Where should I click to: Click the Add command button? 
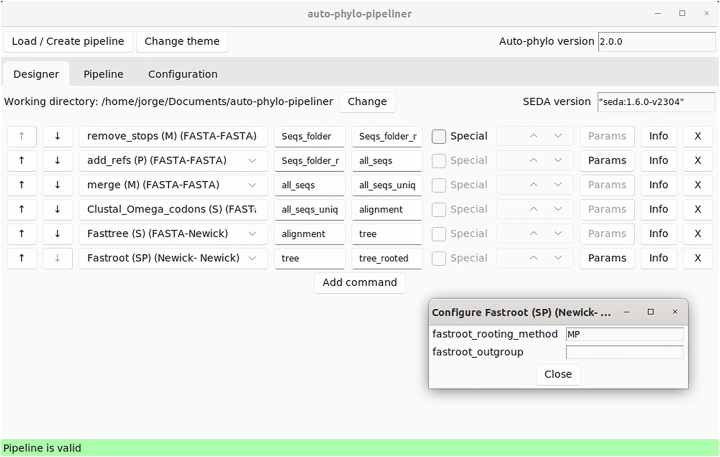coord(359,282)
